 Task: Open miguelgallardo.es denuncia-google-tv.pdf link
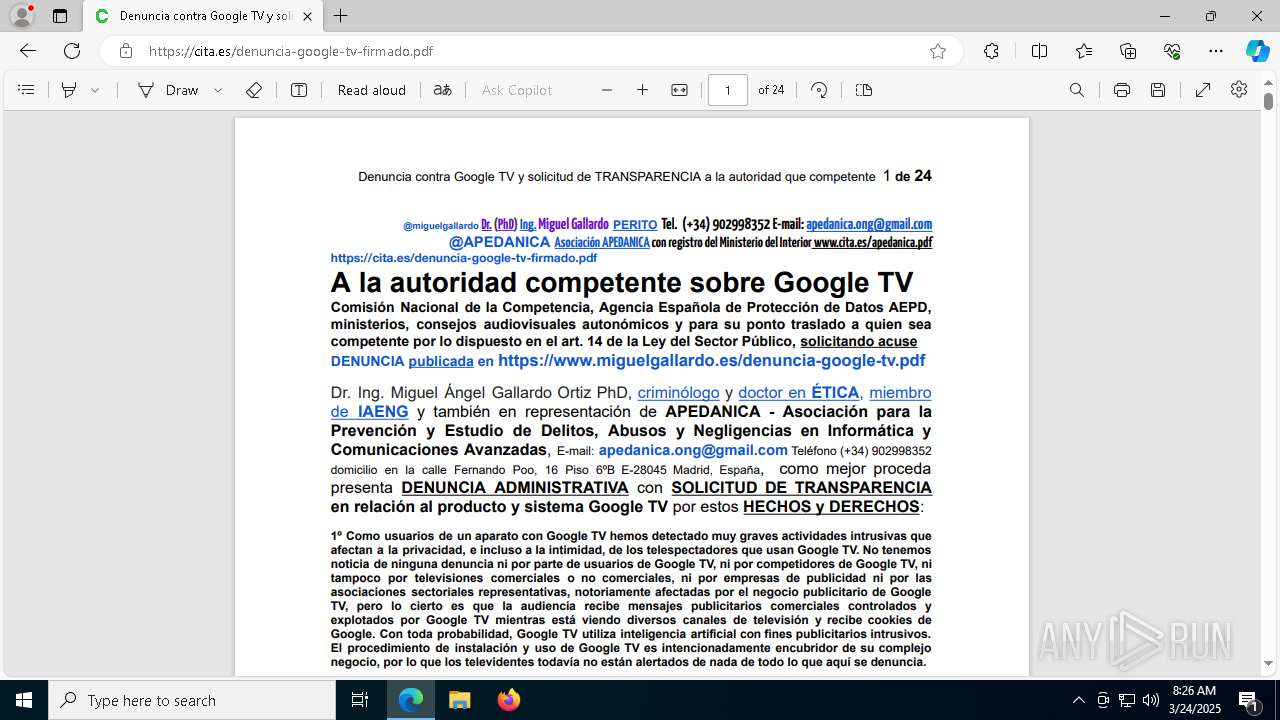(711, 361)
